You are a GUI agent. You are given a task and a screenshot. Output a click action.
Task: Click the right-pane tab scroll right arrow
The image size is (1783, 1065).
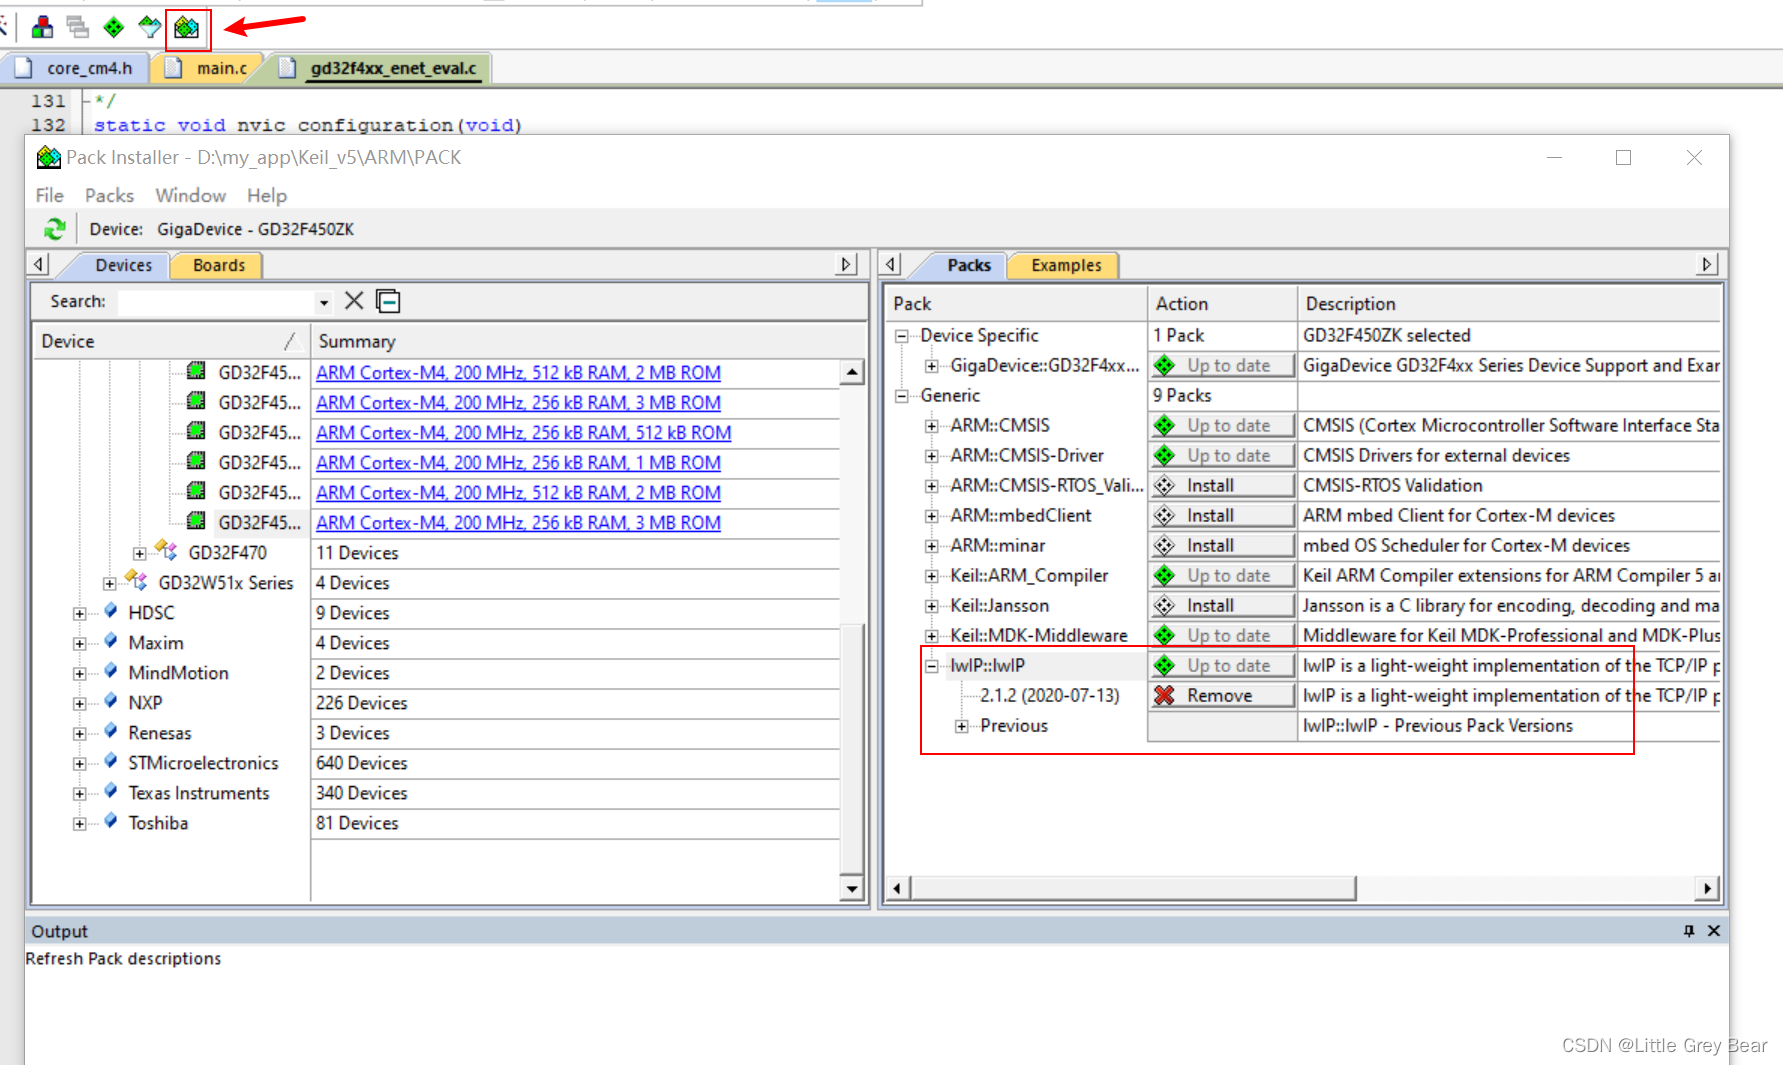pos(1707,264)
